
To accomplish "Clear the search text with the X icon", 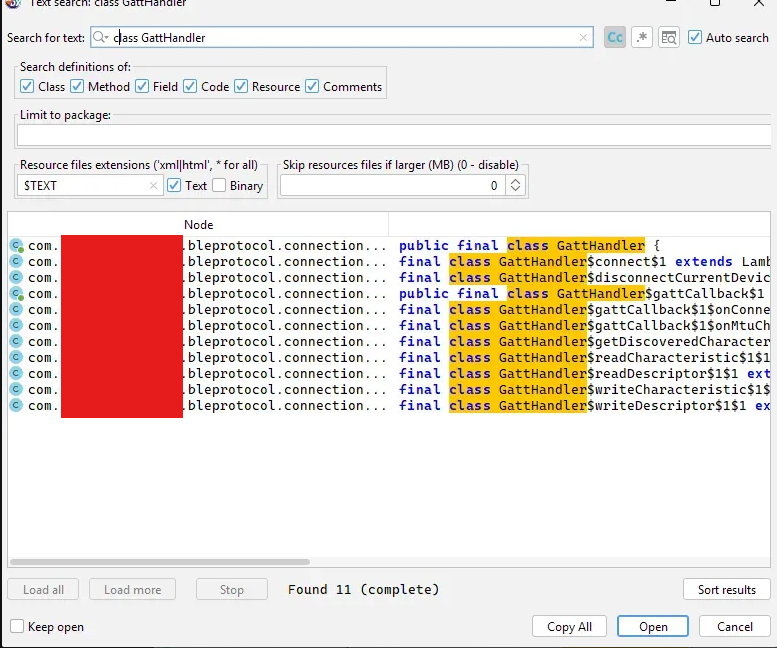I will pyautogui.click(x=584, y=38).
